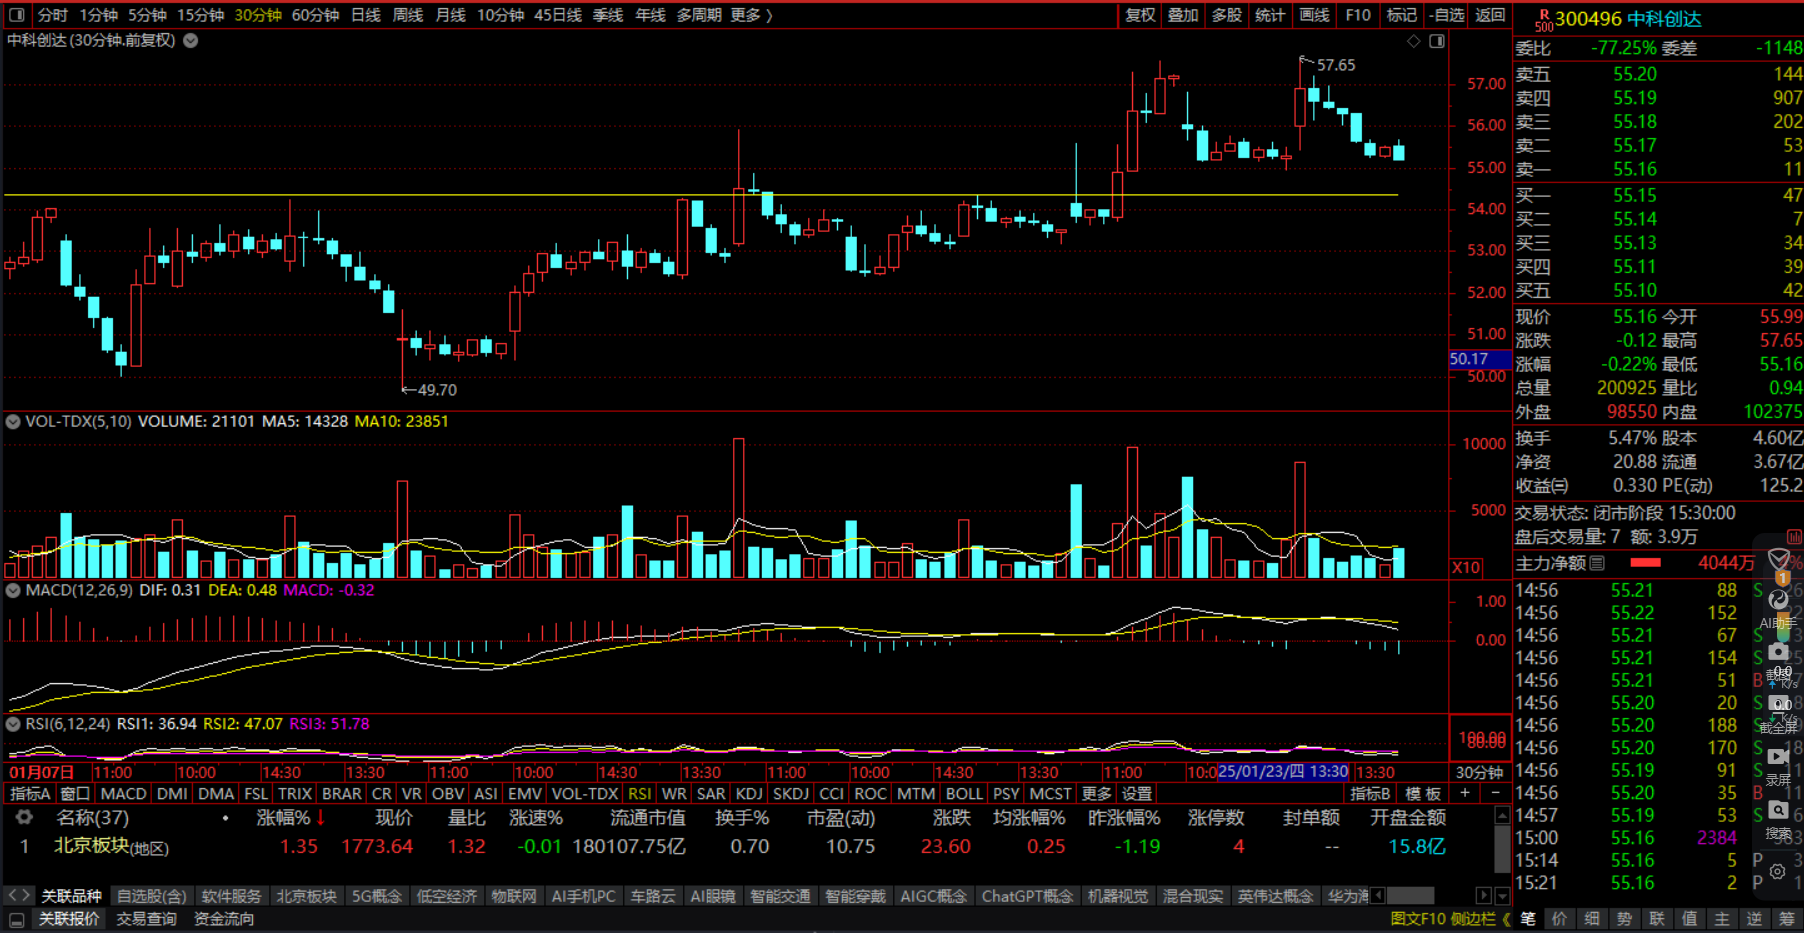Switch chart to 15分钟 period
This screenshot has width=1806, height=933.
click(201, 15)
